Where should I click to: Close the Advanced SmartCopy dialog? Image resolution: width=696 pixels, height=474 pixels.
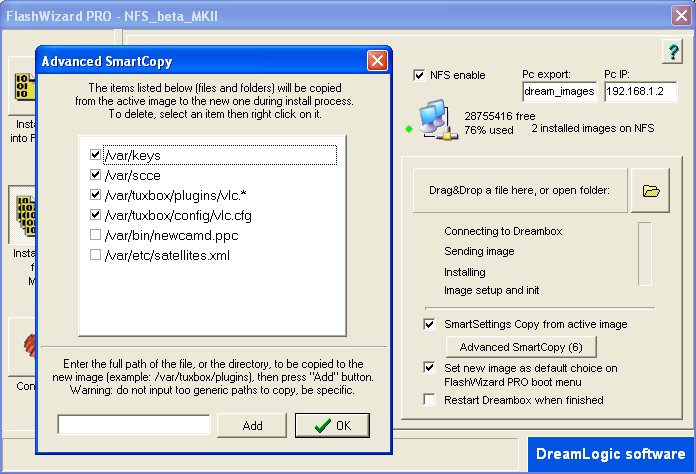[x=377, y=60]
